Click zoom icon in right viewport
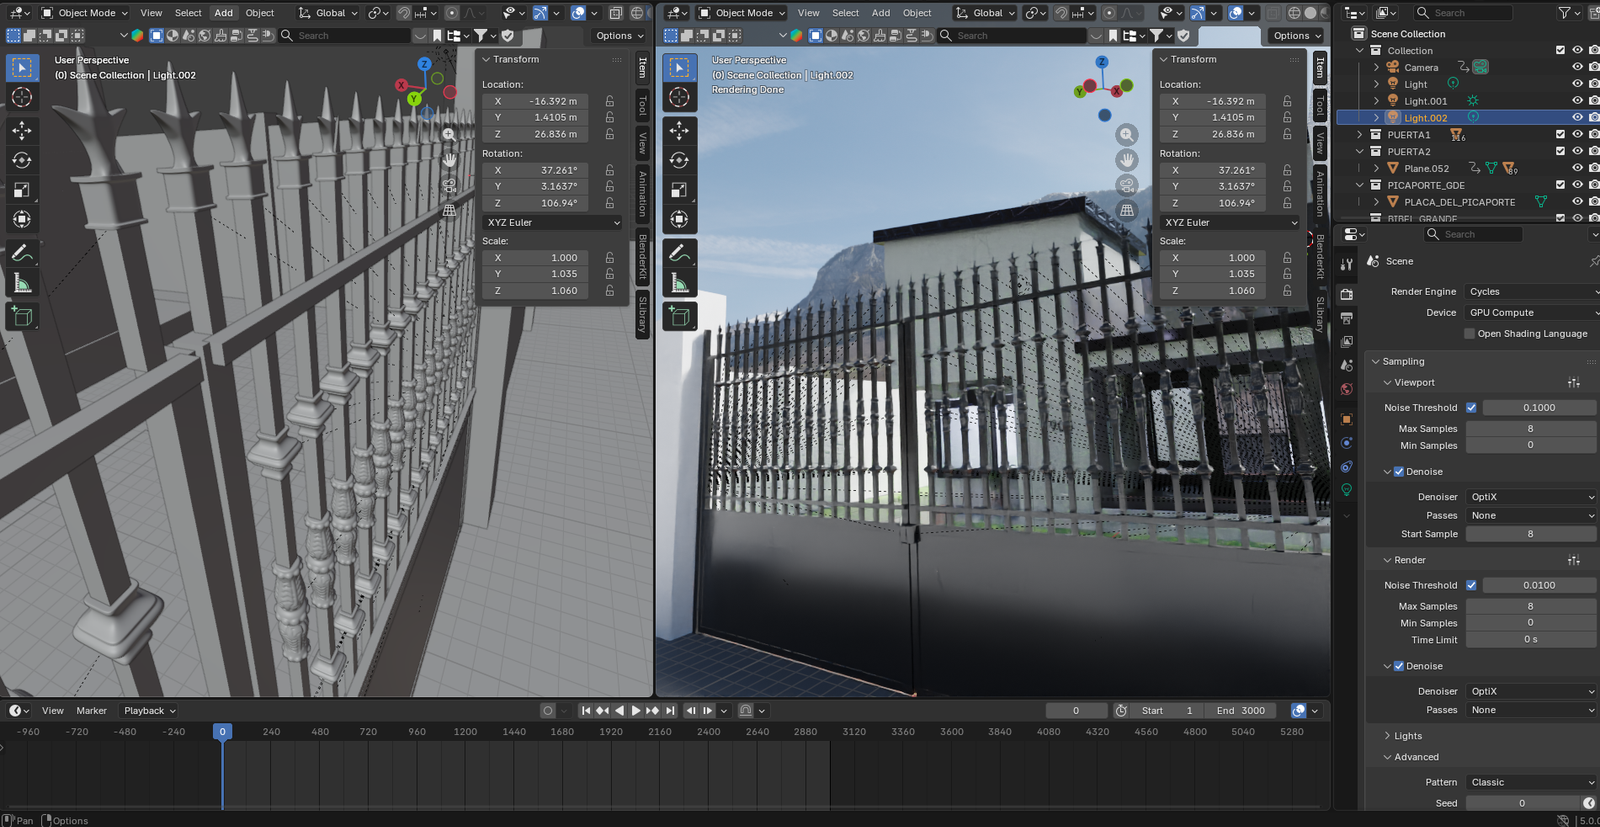1600x827 pixels. pos(1127,135)
